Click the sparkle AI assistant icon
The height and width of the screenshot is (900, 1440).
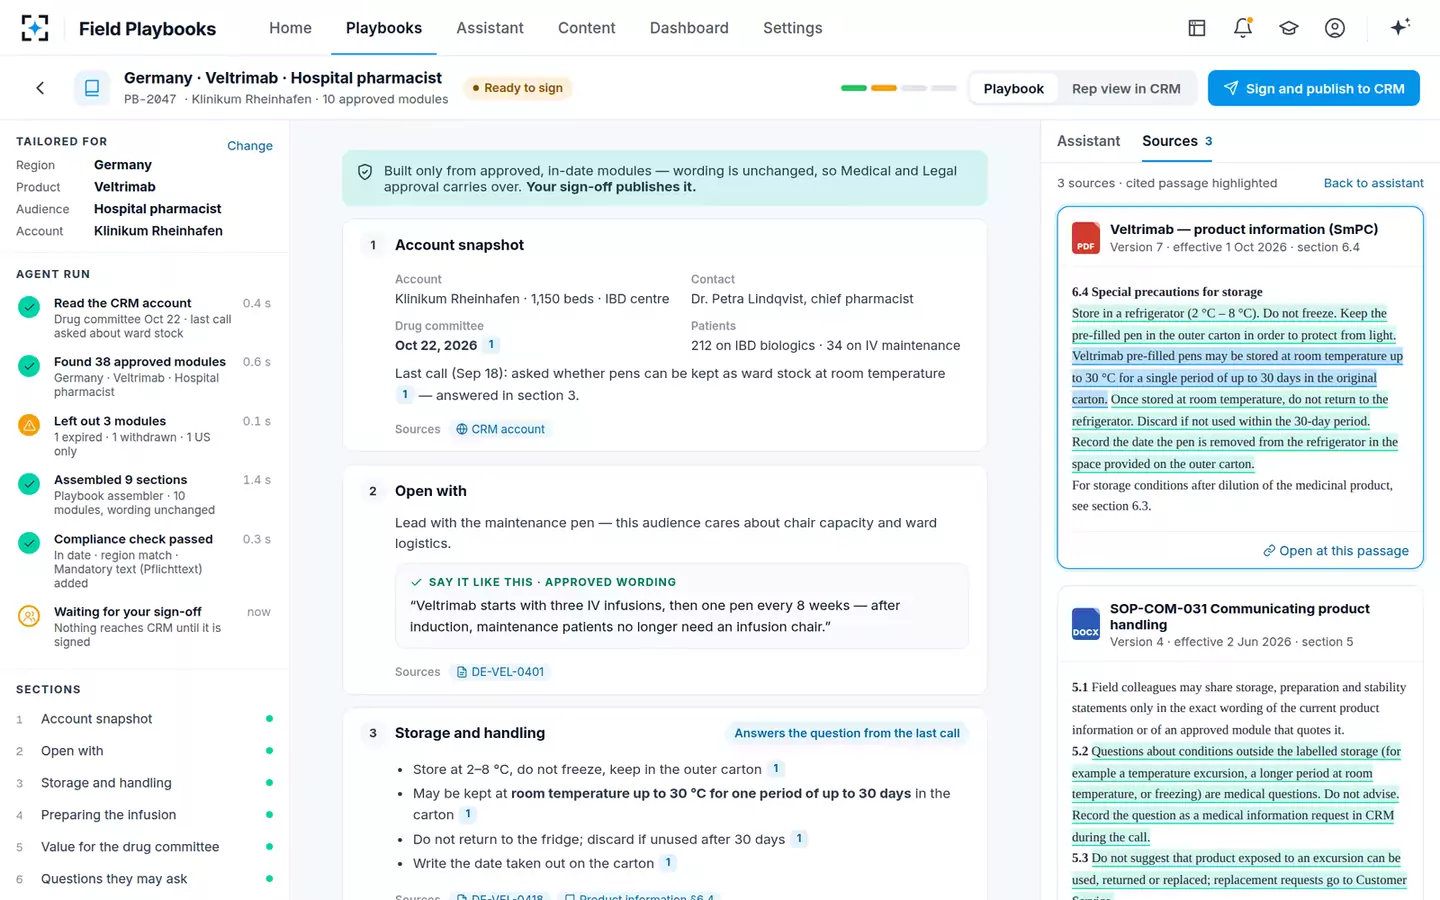coord(1400,27)
